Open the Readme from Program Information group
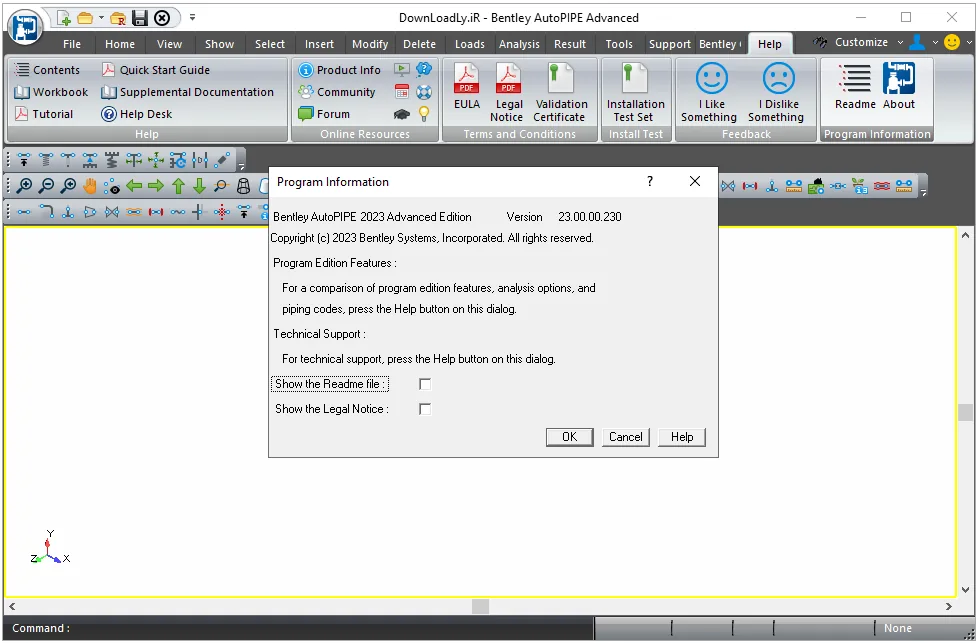 click(855, 87)
